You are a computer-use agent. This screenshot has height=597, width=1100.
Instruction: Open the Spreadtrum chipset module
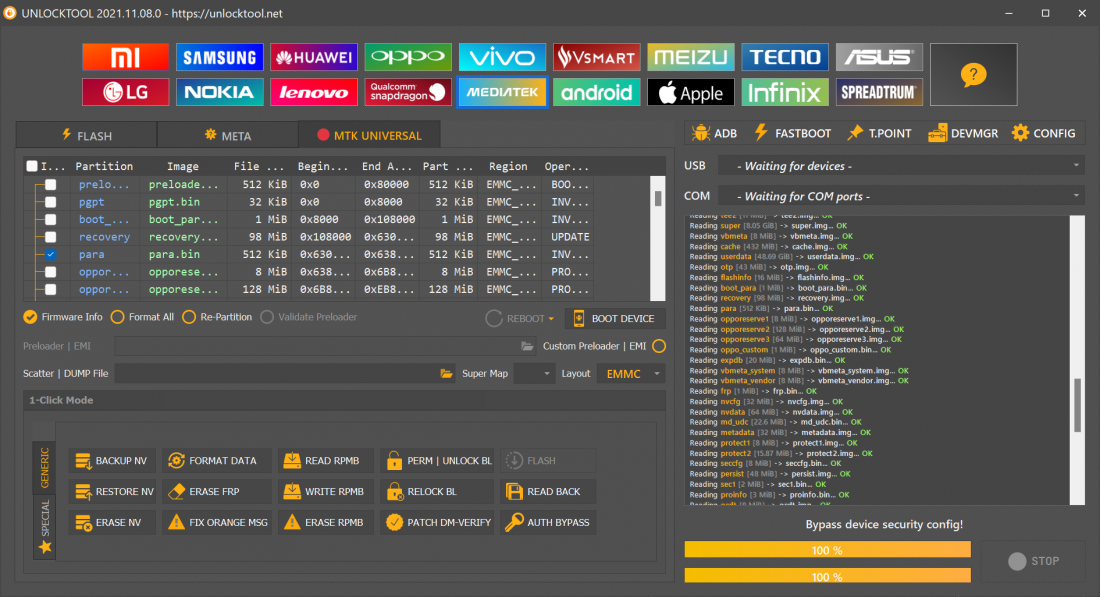point(879,92)
